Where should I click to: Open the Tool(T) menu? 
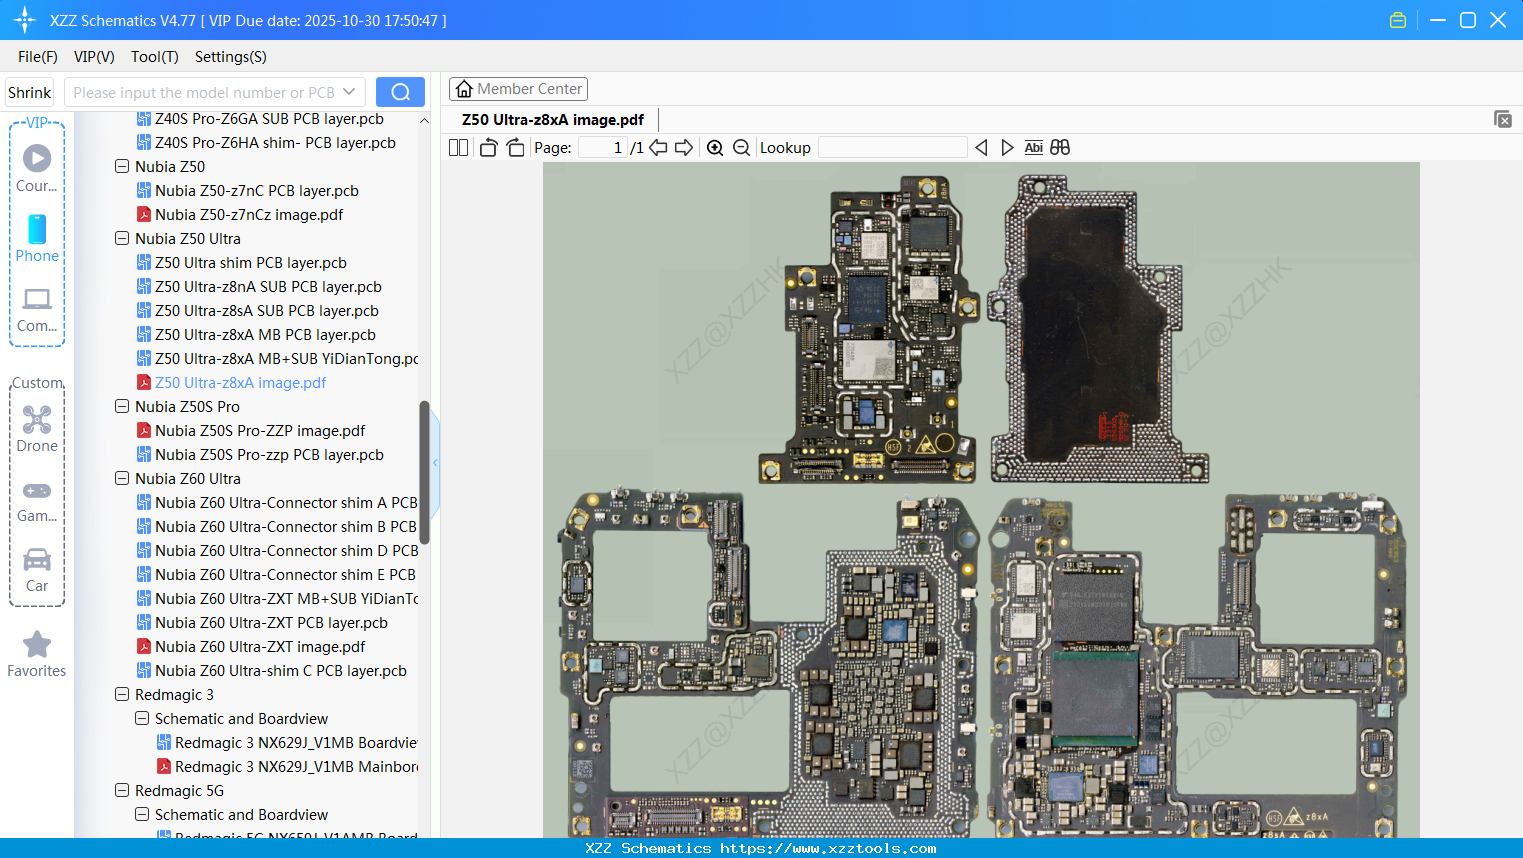tap(154, 57)
